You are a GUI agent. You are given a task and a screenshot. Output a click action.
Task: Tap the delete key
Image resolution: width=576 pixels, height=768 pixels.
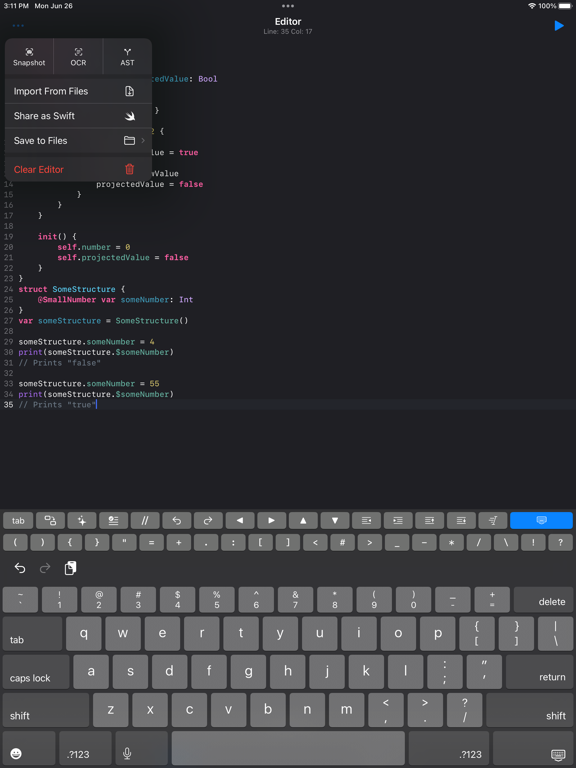pyautogui.click(x=544, y=600)
